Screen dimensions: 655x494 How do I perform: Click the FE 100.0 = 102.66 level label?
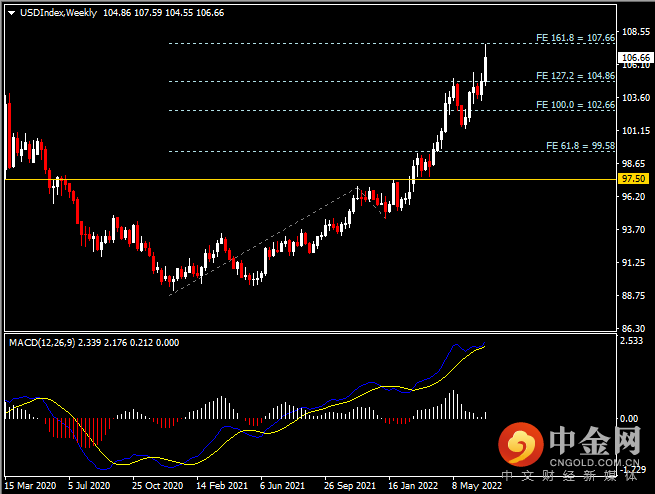575,104
